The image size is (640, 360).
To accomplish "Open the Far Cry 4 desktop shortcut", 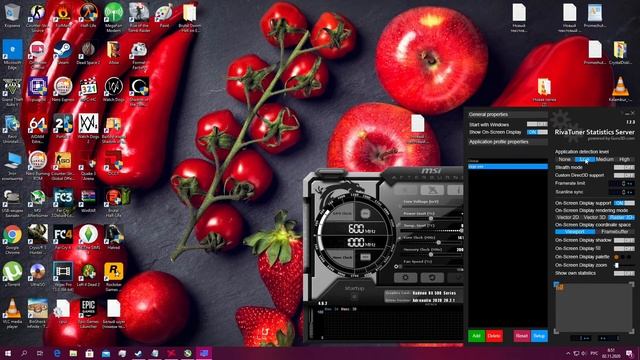I will pos(63,237).
